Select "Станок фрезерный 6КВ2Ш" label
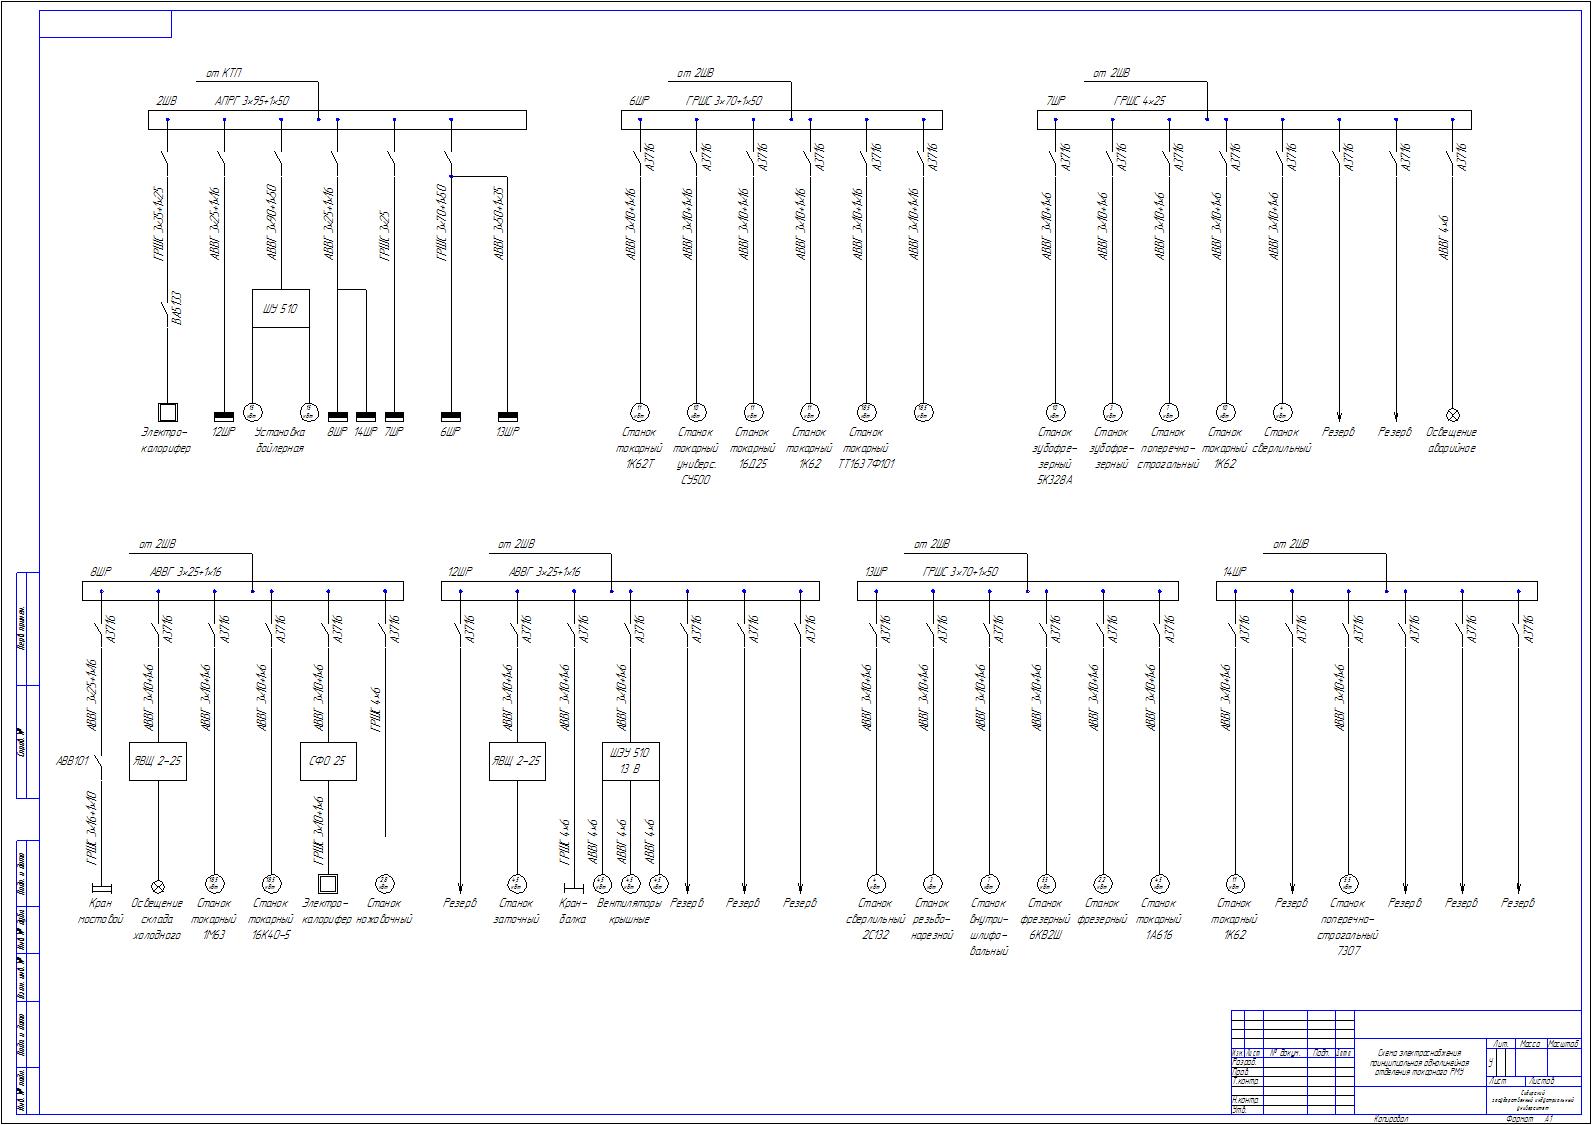The image size is (1592, 1125). point(1046,919)
